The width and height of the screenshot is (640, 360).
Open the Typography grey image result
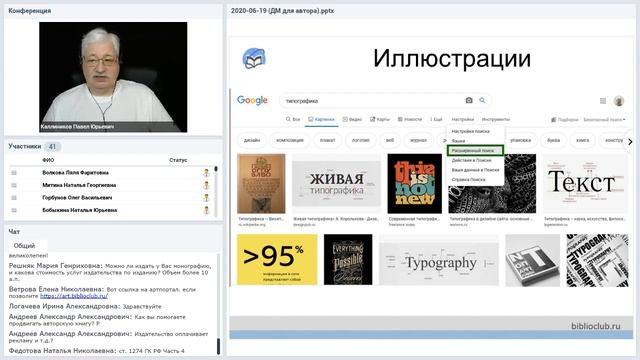(x=439, y=260)
